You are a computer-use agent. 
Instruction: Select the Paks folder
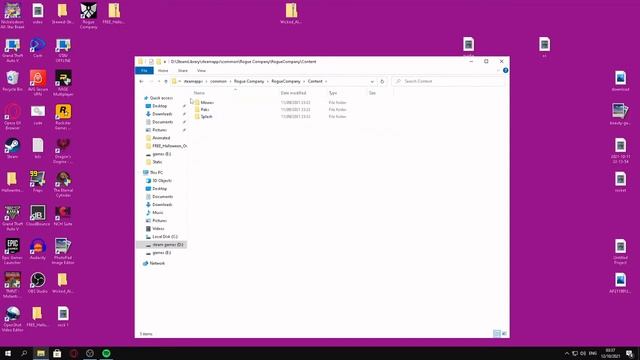click(x=205, y=109)
